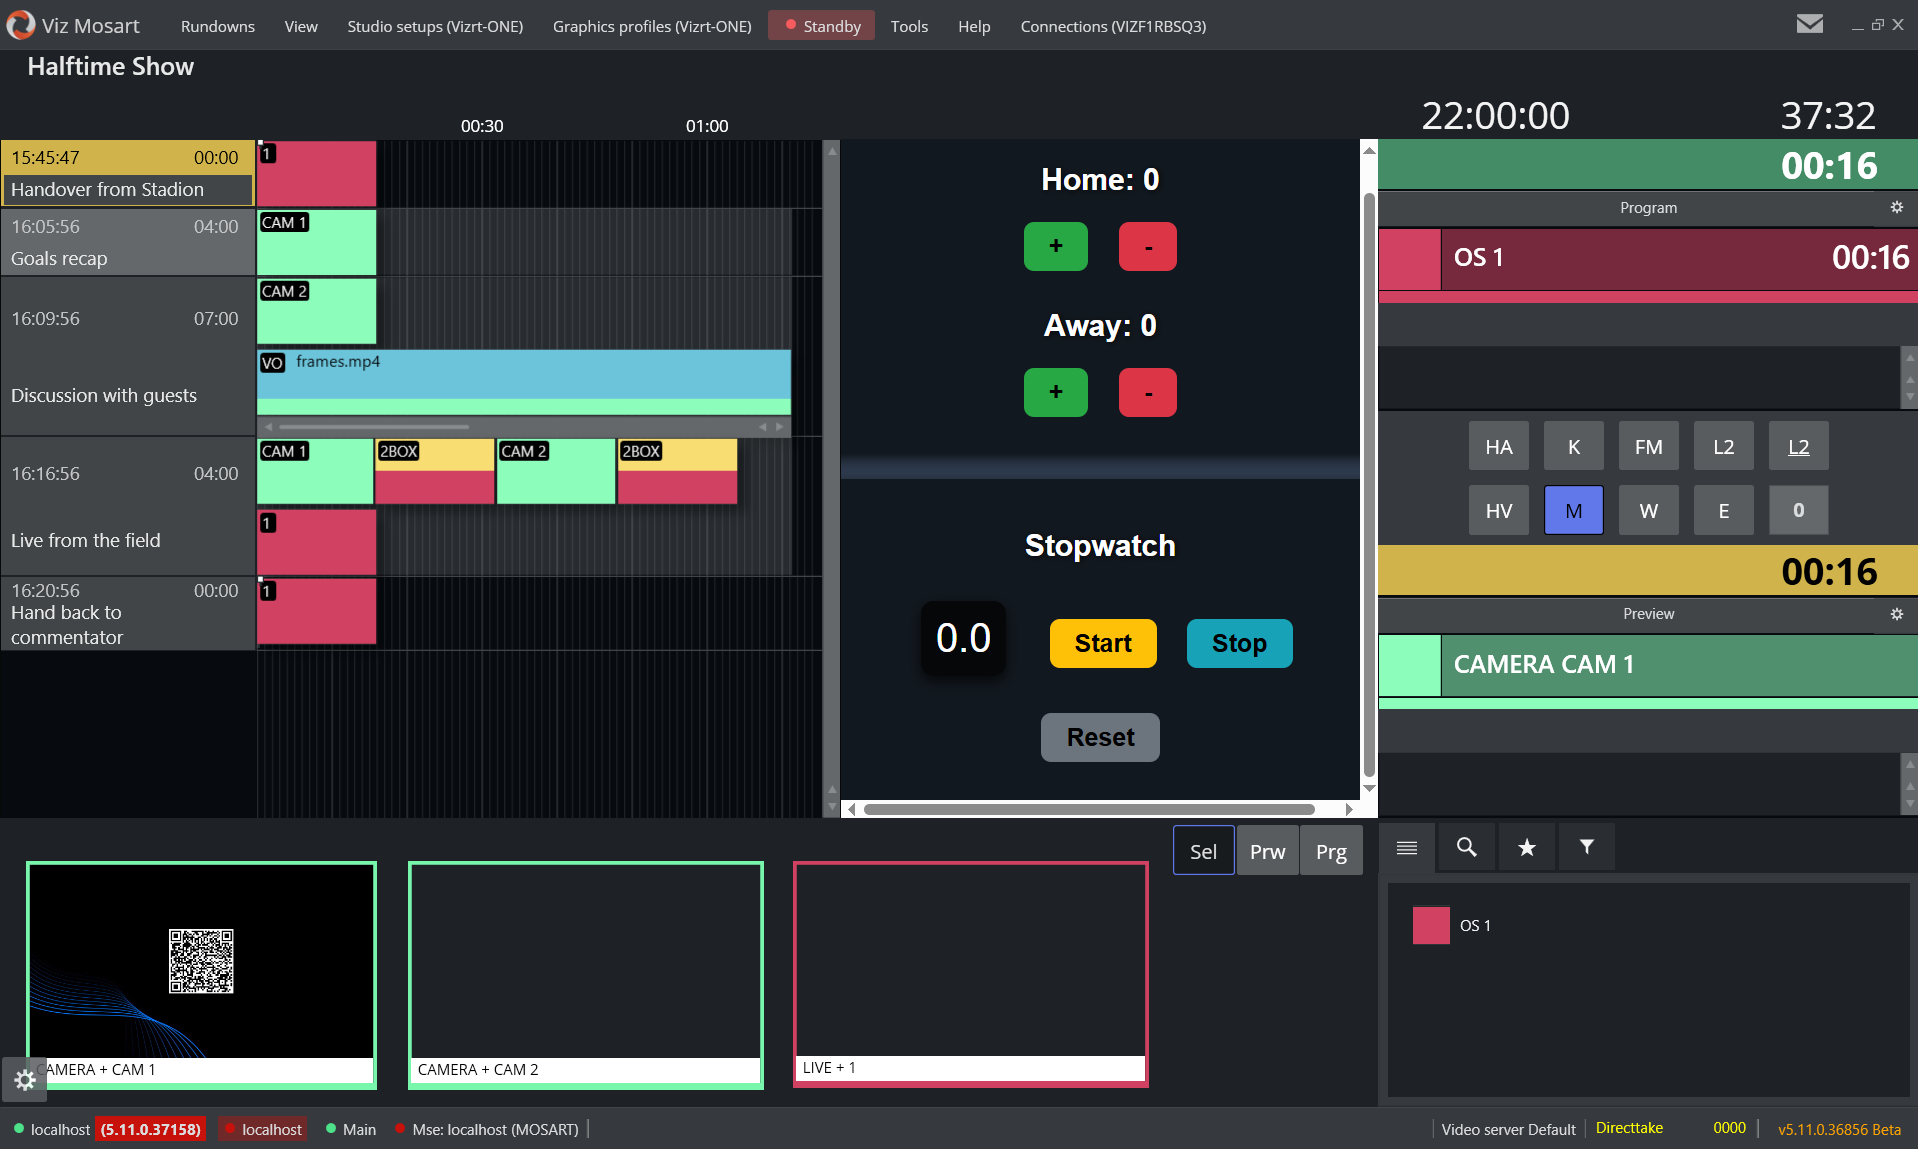This screenshot has height=1149, width=1918.
Task: Toggle the M keyboard shortcut button
Action: click(1573, 511)
